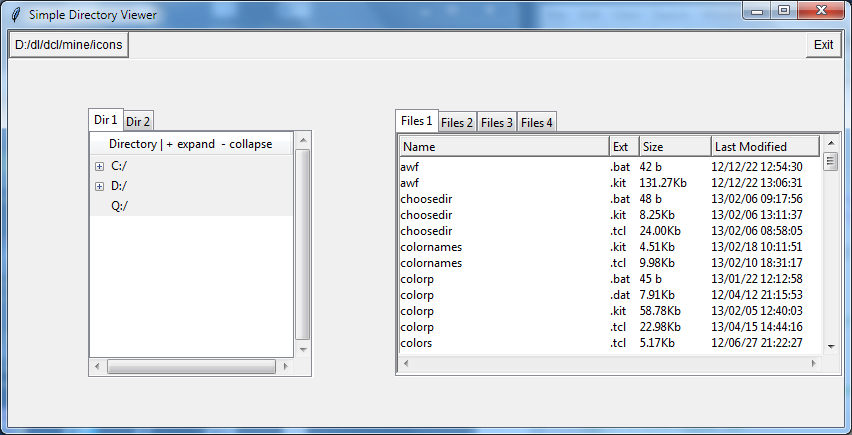Sort by the Ext column header
Image resolution: width=852 pixels, height=435 pixels.
point(624,147)
